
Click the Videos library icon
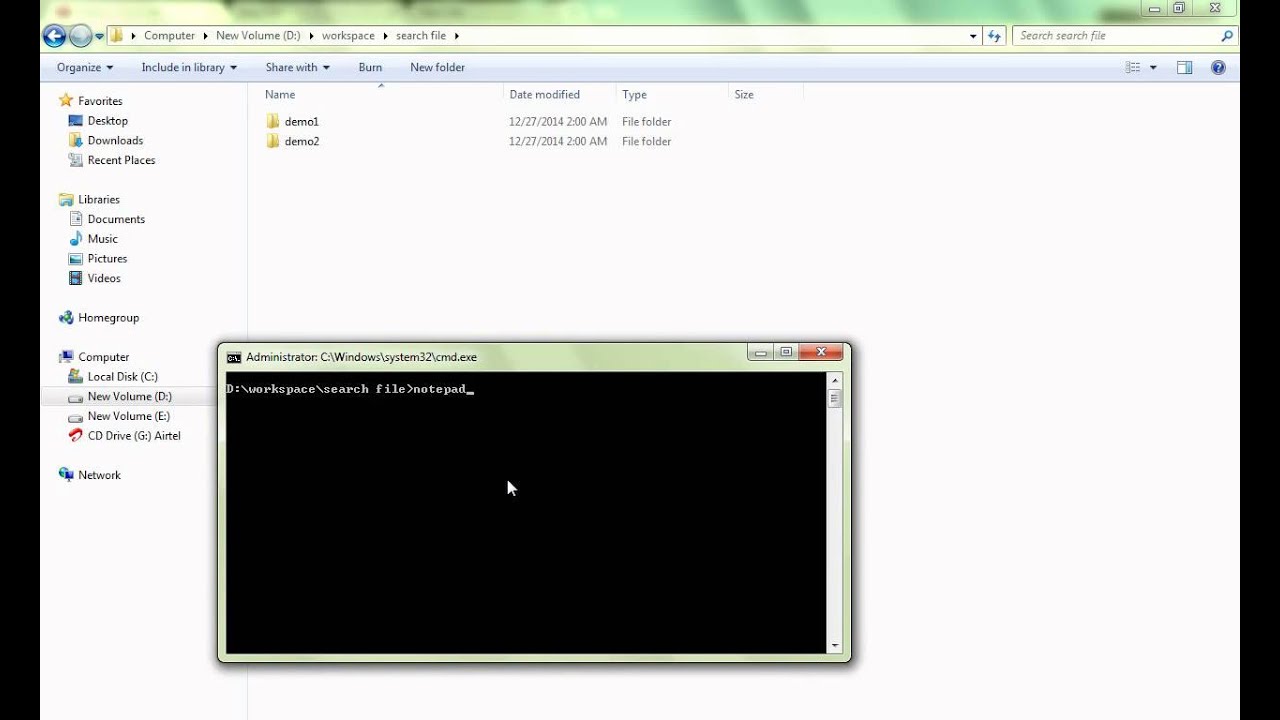tap(75, 278)
